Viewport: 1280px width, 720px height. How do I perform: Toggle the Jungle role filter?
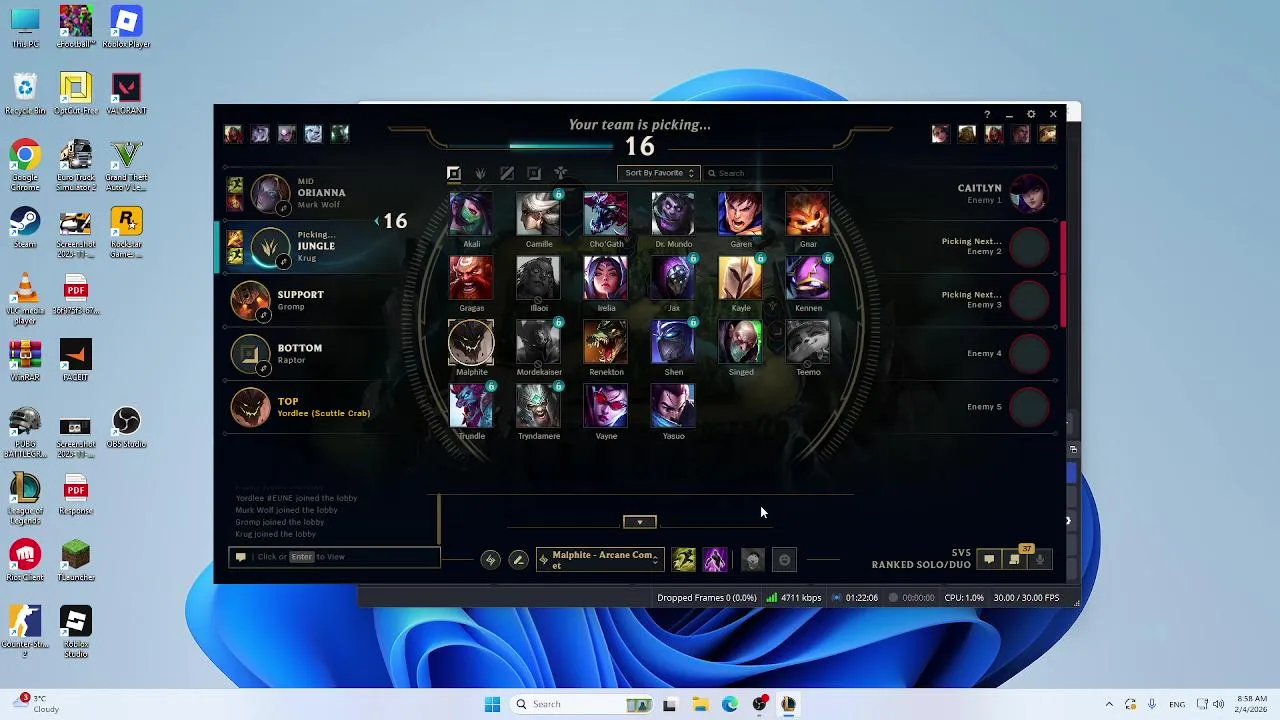[x=480, y=173]
